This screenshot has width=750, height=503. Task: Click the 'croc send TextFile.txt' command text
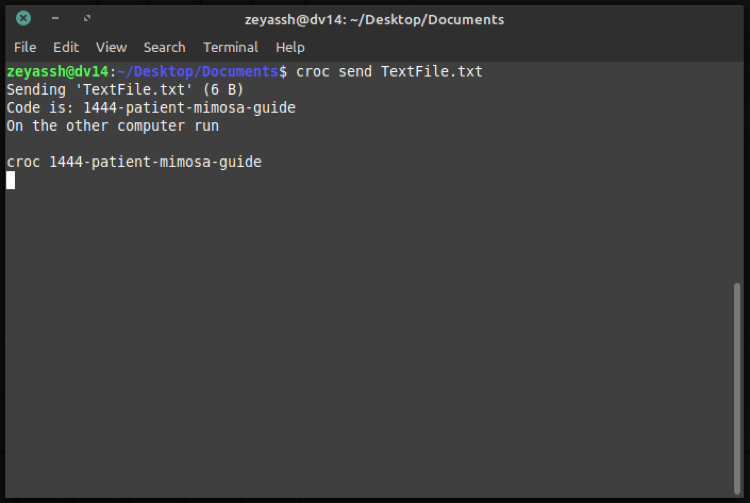389,72
